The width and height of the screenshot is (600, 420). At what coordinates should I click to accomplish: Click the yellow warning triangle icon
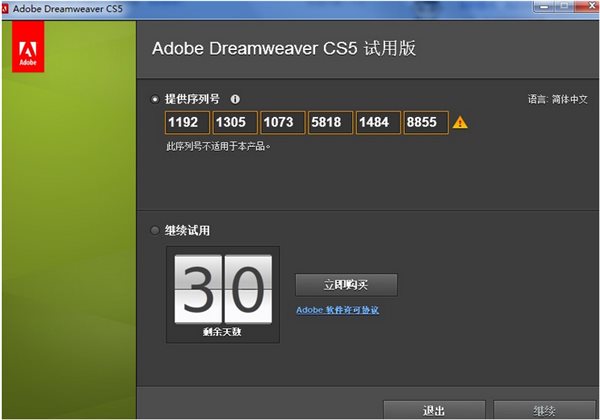tap(460, 123)
